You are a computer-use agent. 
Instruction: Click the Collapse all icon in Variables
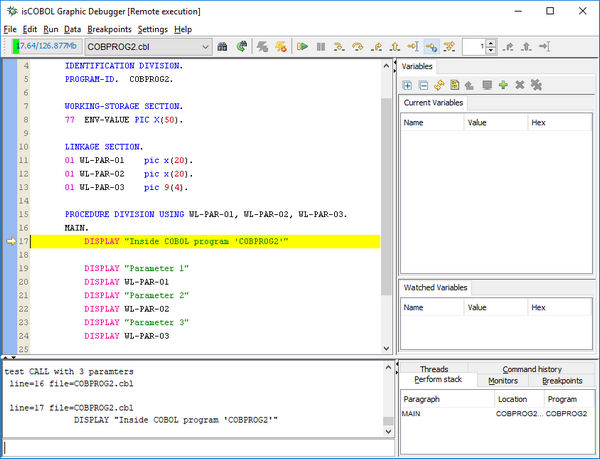click(423, 86)
